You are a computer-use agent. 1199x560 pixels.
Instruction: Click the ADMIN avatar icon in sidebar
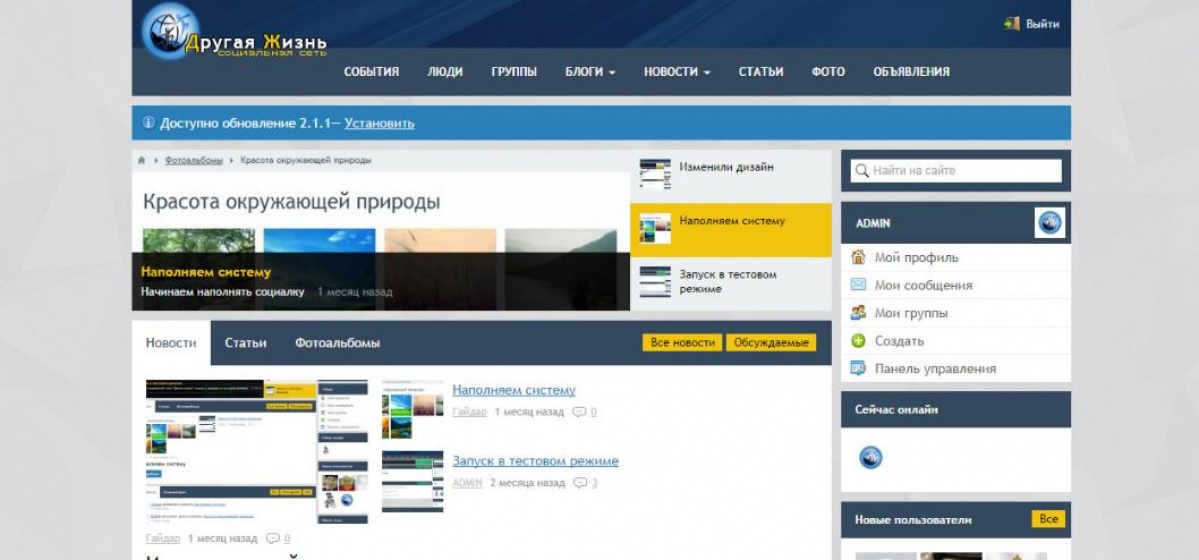pyautogui.click(x=1049, y=223)
